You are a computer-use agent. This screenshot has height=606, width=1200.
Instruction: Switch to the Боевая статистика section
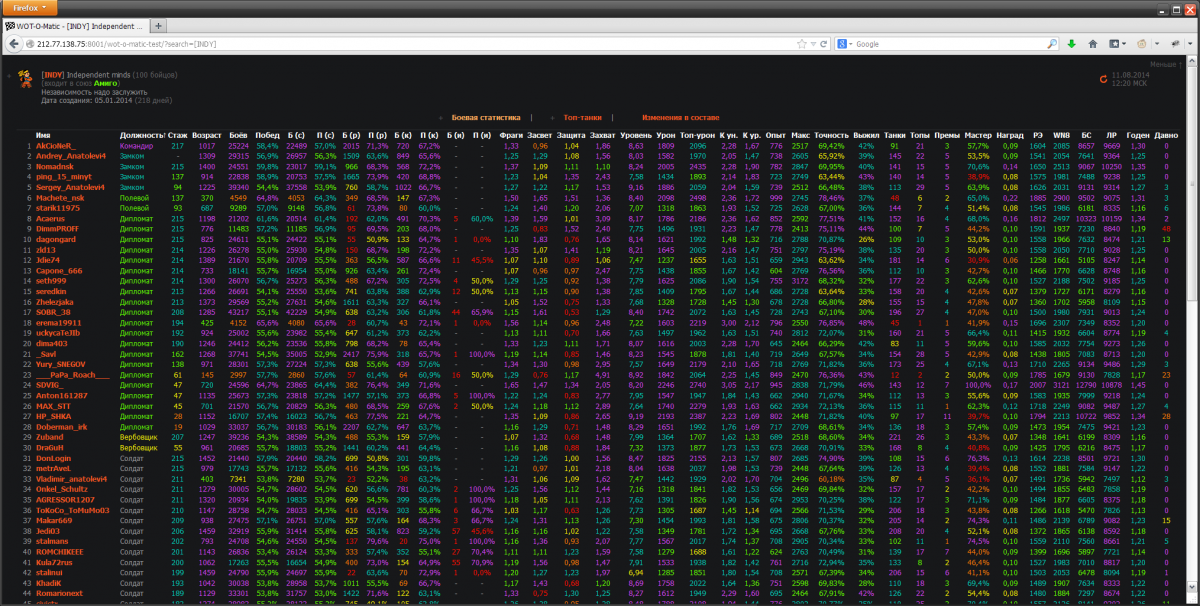[x=485, y=118]
